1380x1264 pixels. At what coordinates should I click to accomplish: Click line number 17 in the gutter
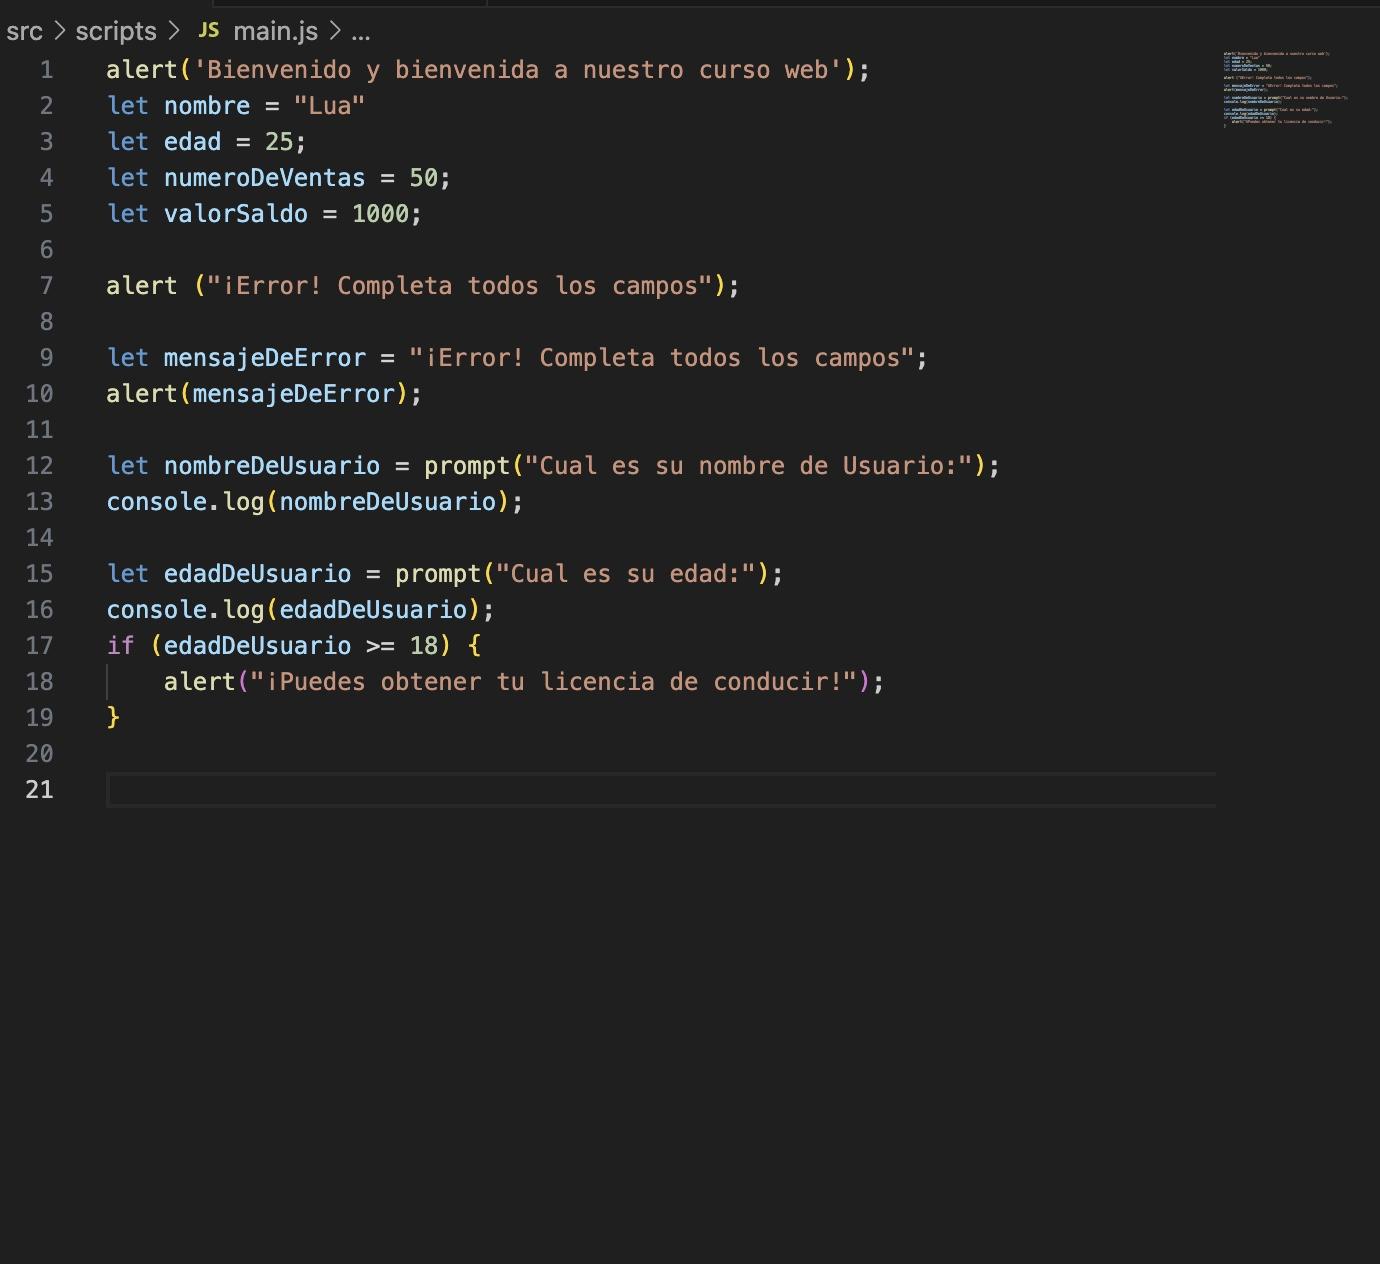click(x=39, y=646)
